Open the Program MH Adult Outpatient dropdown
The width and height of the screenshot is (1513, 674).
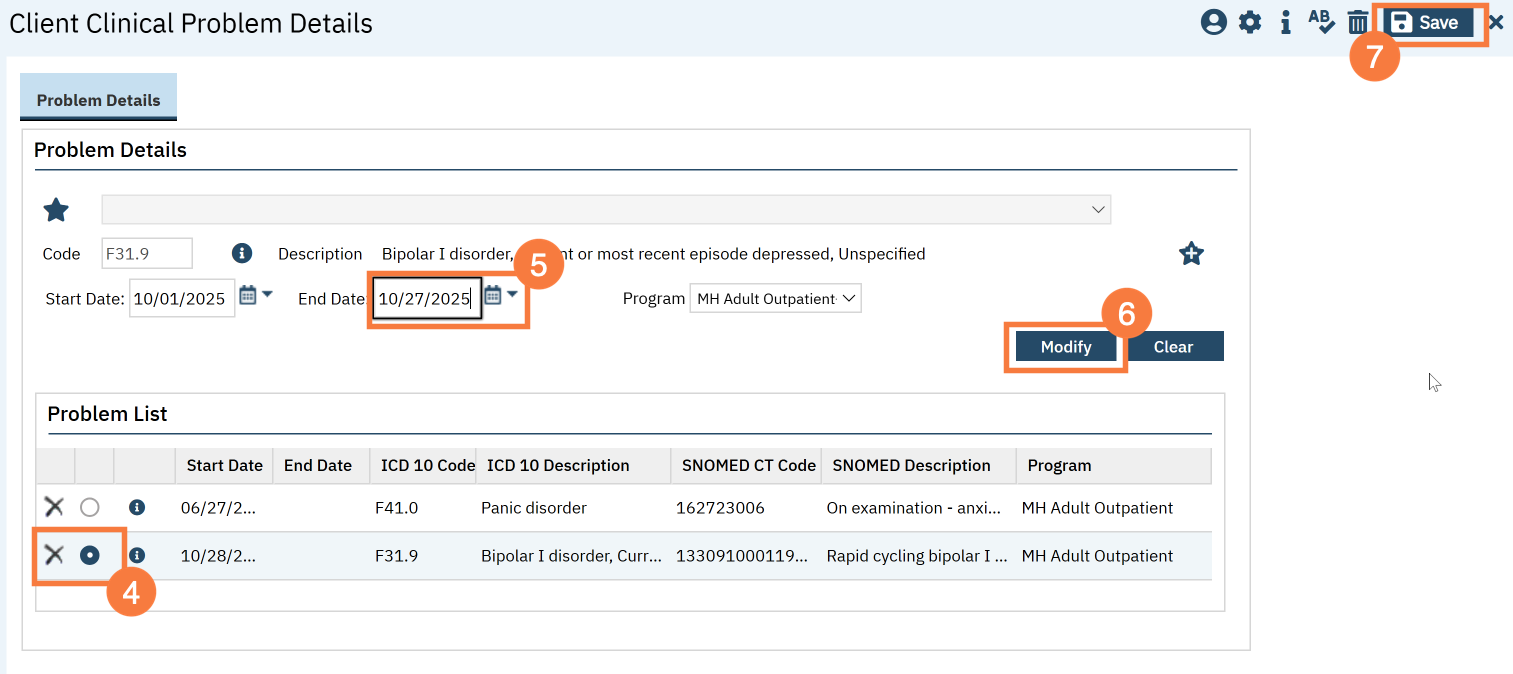tap(775, 298)
